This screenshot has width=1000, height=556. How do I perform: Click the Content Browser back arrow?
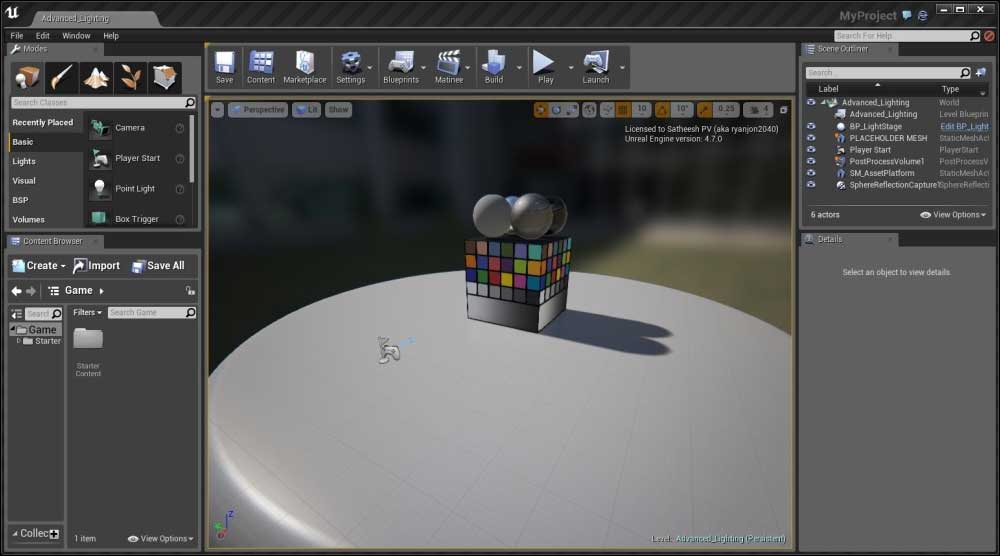17,291
